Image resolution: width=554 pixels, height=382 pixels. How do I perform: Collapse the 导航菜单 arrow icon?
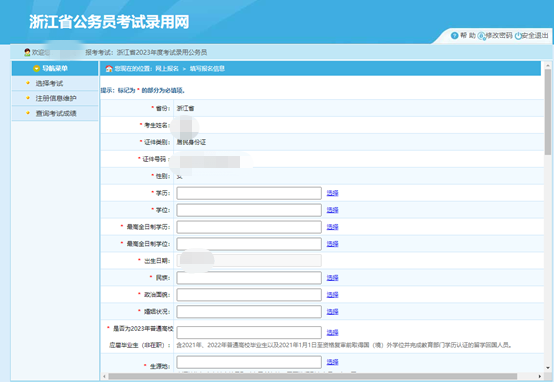point(36,68)
